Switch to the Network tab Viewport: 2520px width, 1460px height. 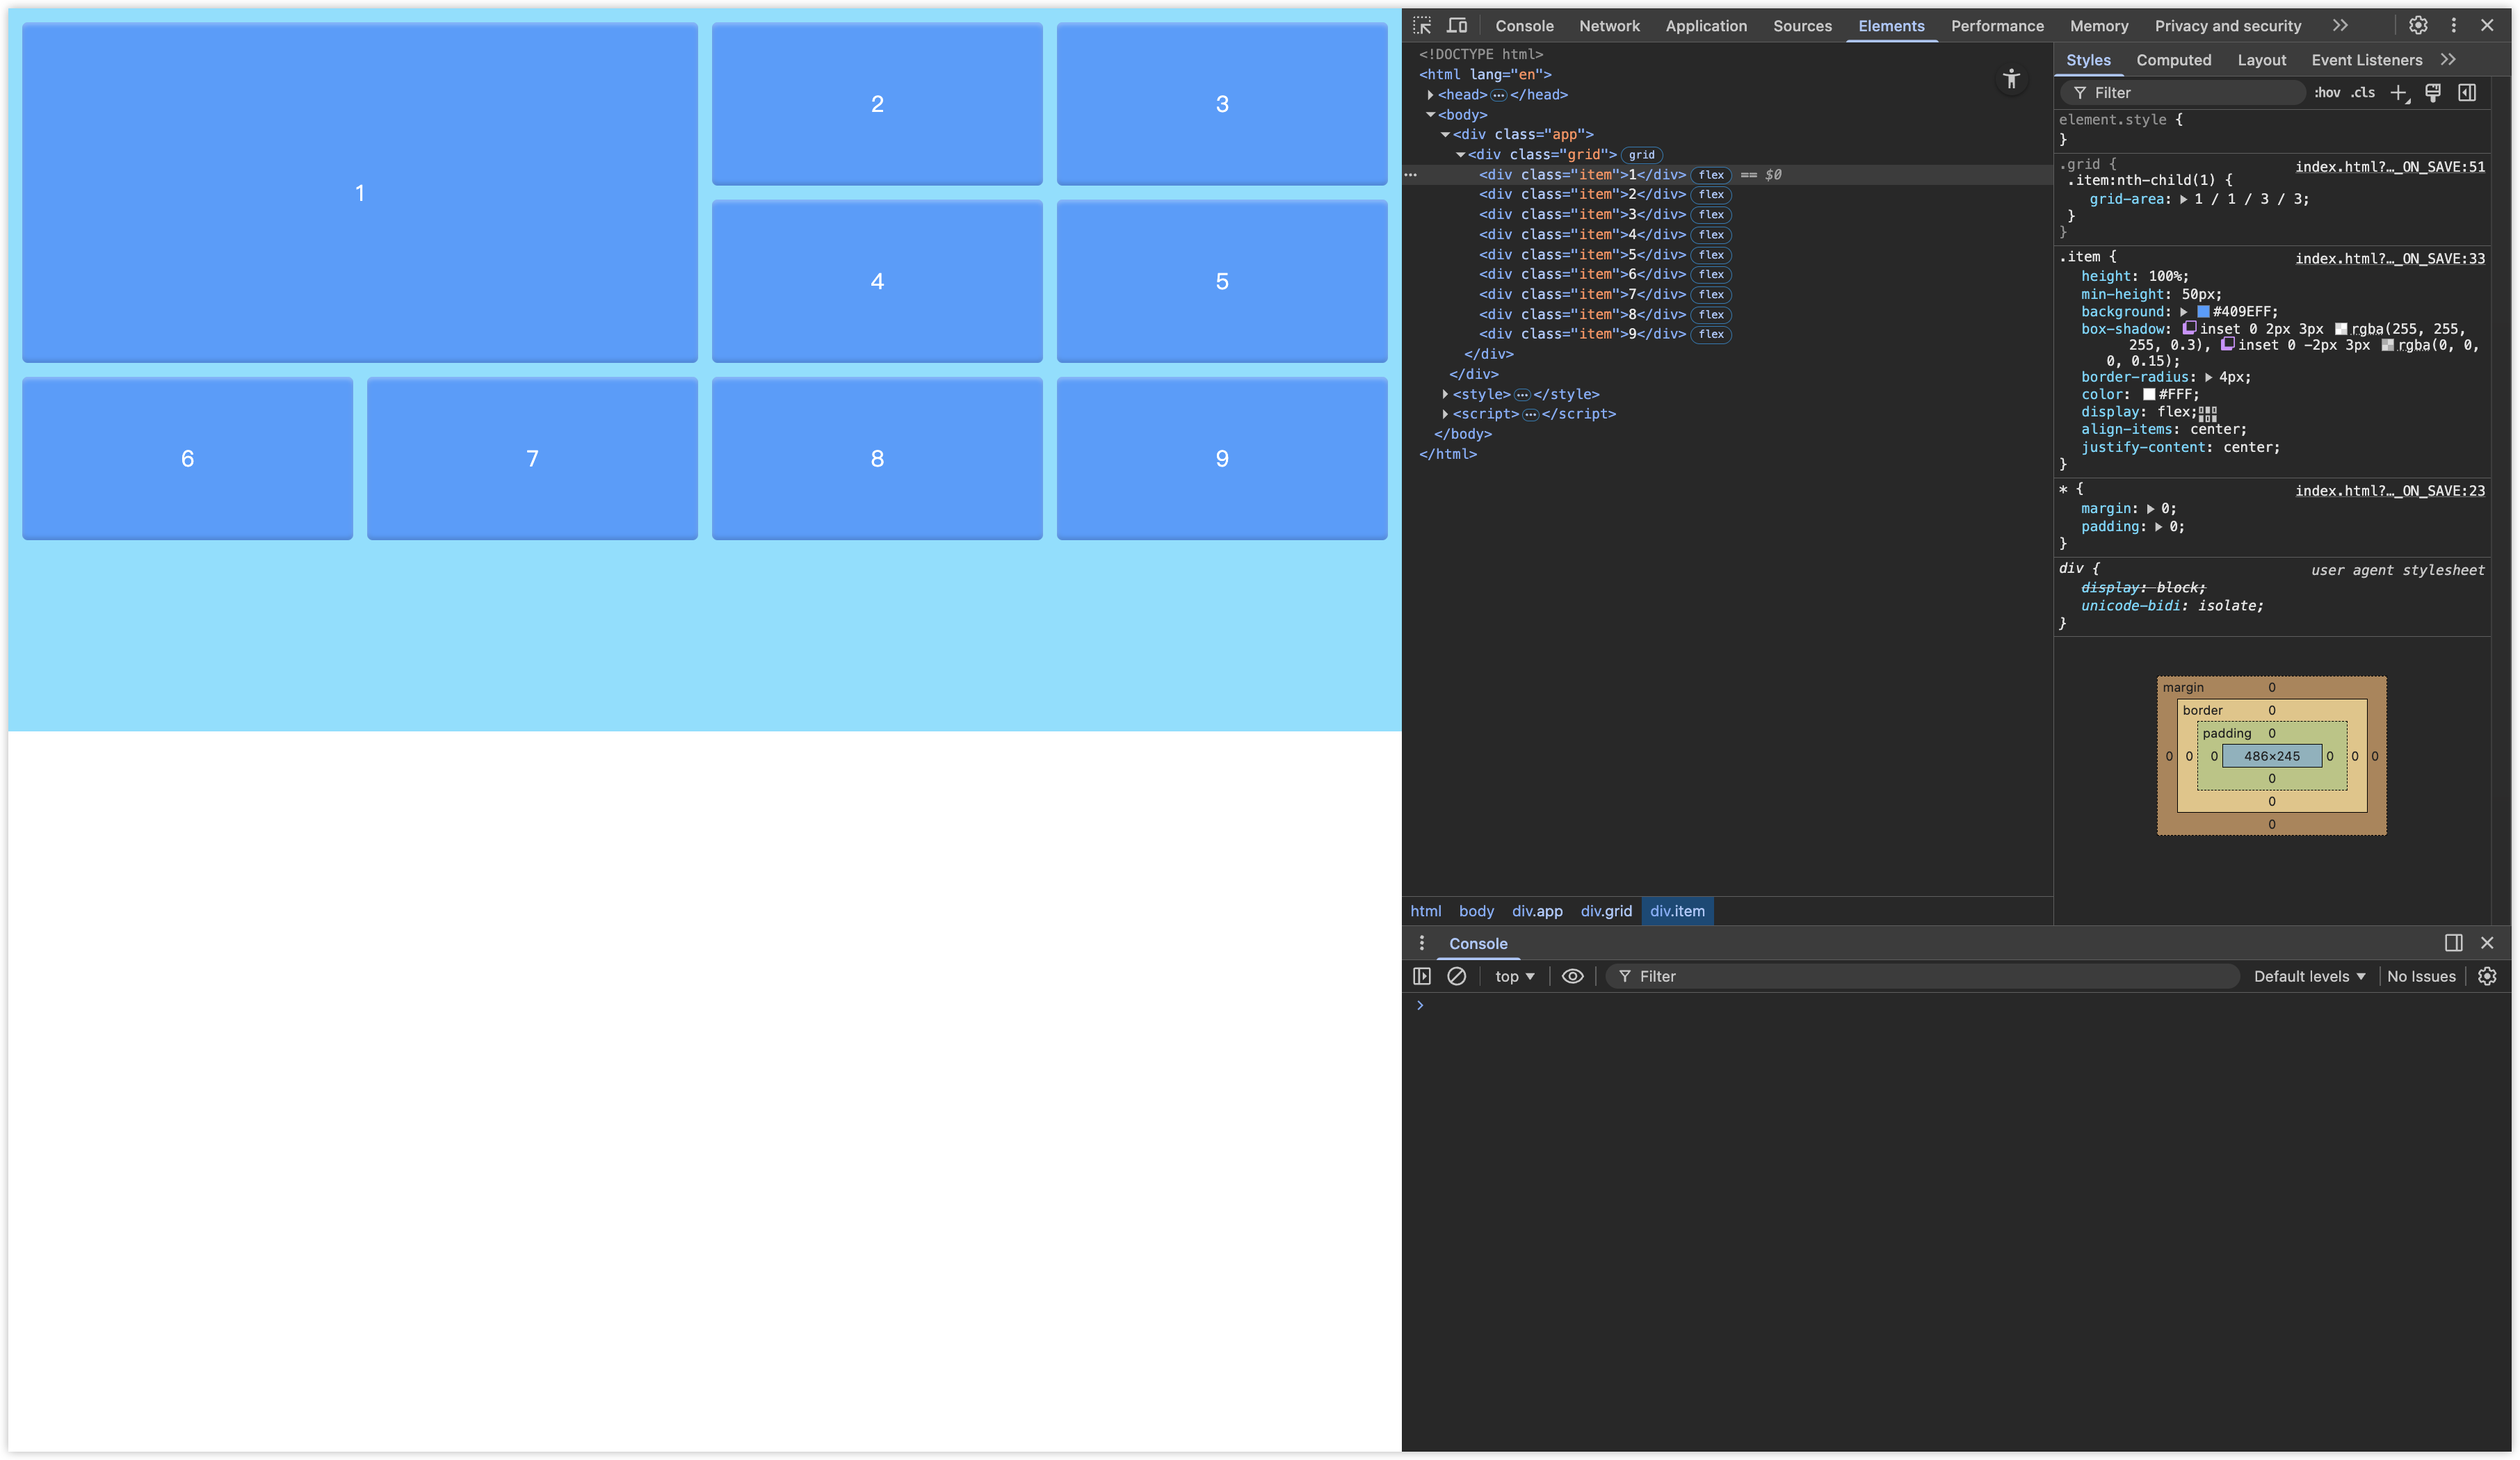click(x=1609, y=26)
